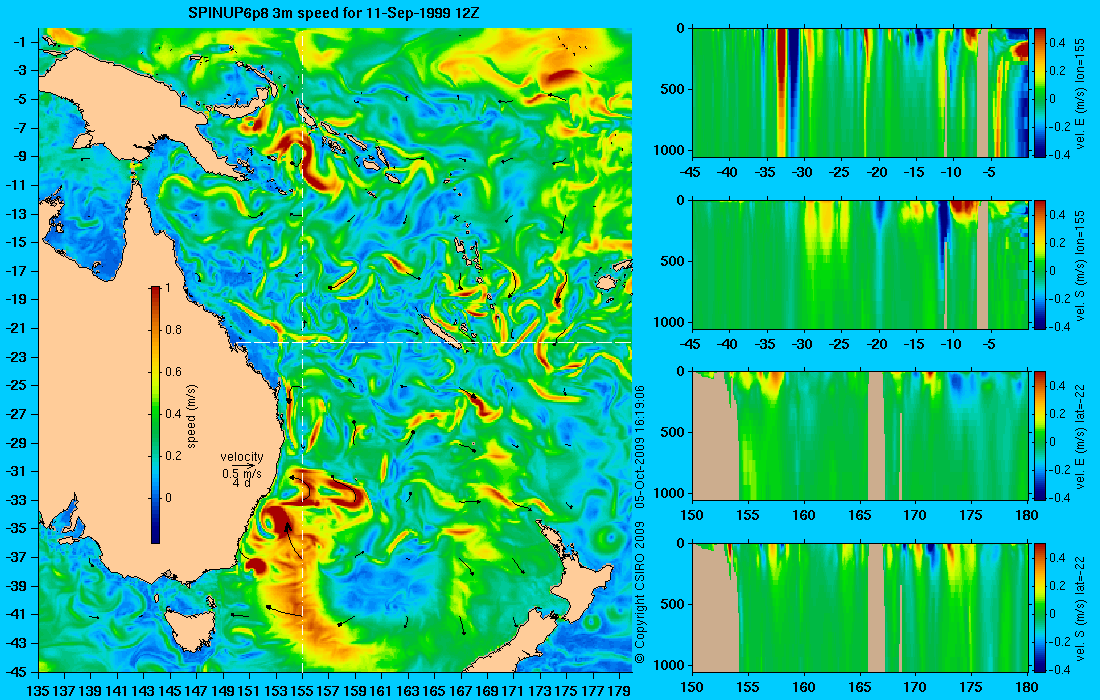Click colorbar of the vel. S lon=155 panel
This screenshot has height=700, width=1100.
(x=1039, y=264)
